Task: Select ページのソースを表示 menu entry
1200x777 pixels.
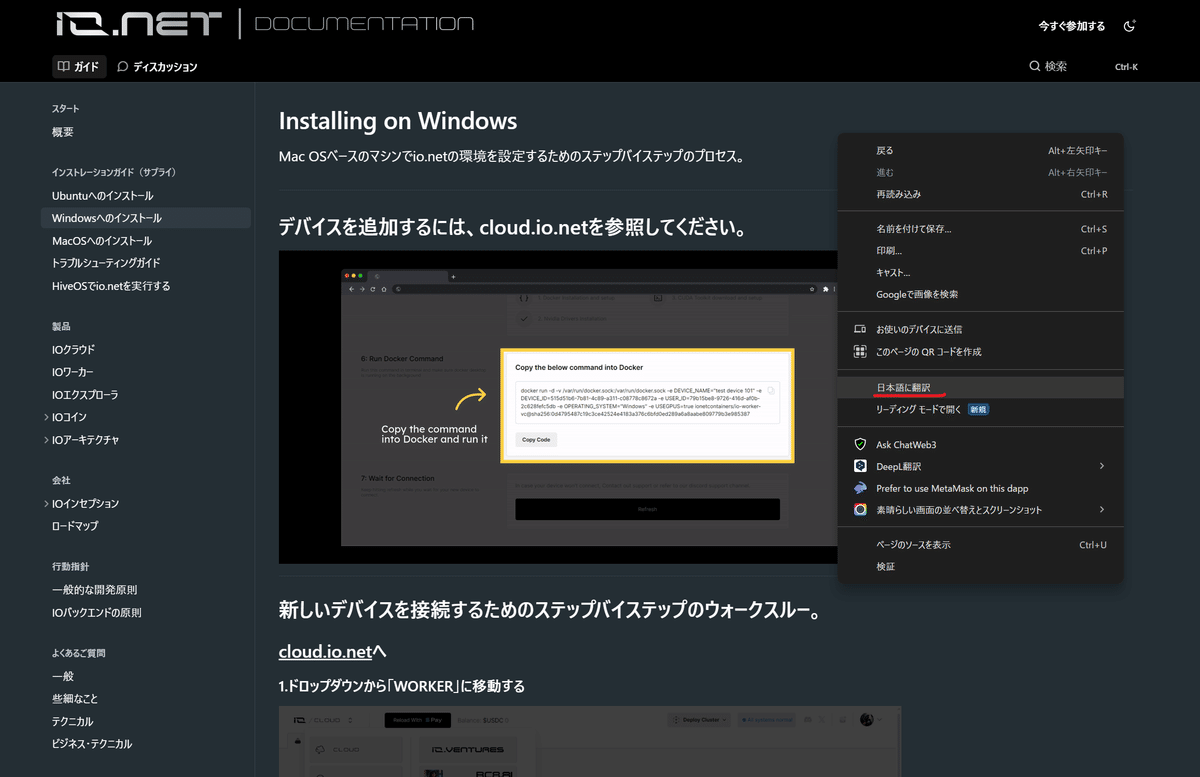Action: (980, 545)
